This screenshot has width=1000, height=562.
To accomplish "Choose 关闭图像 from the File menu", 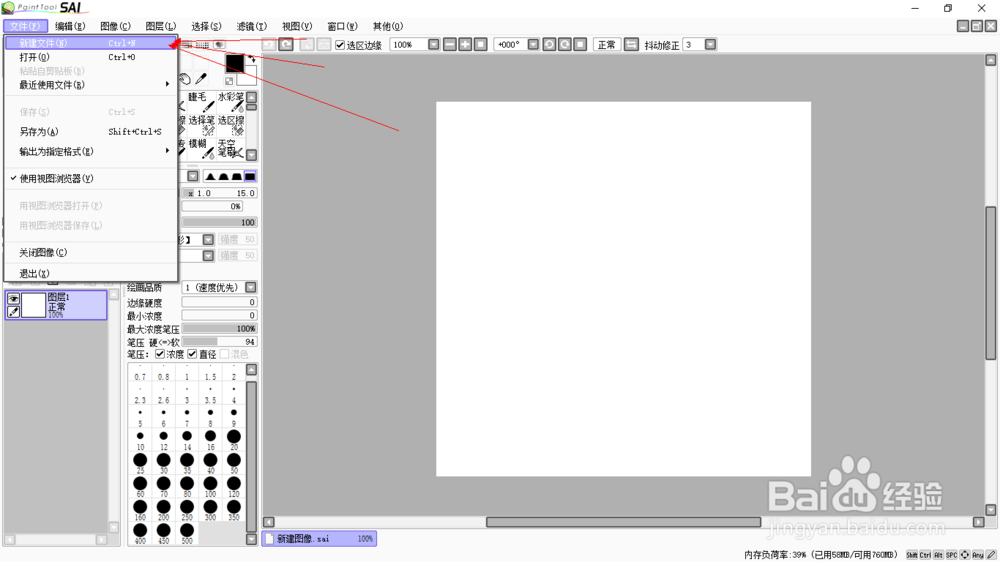I will 91,253.
